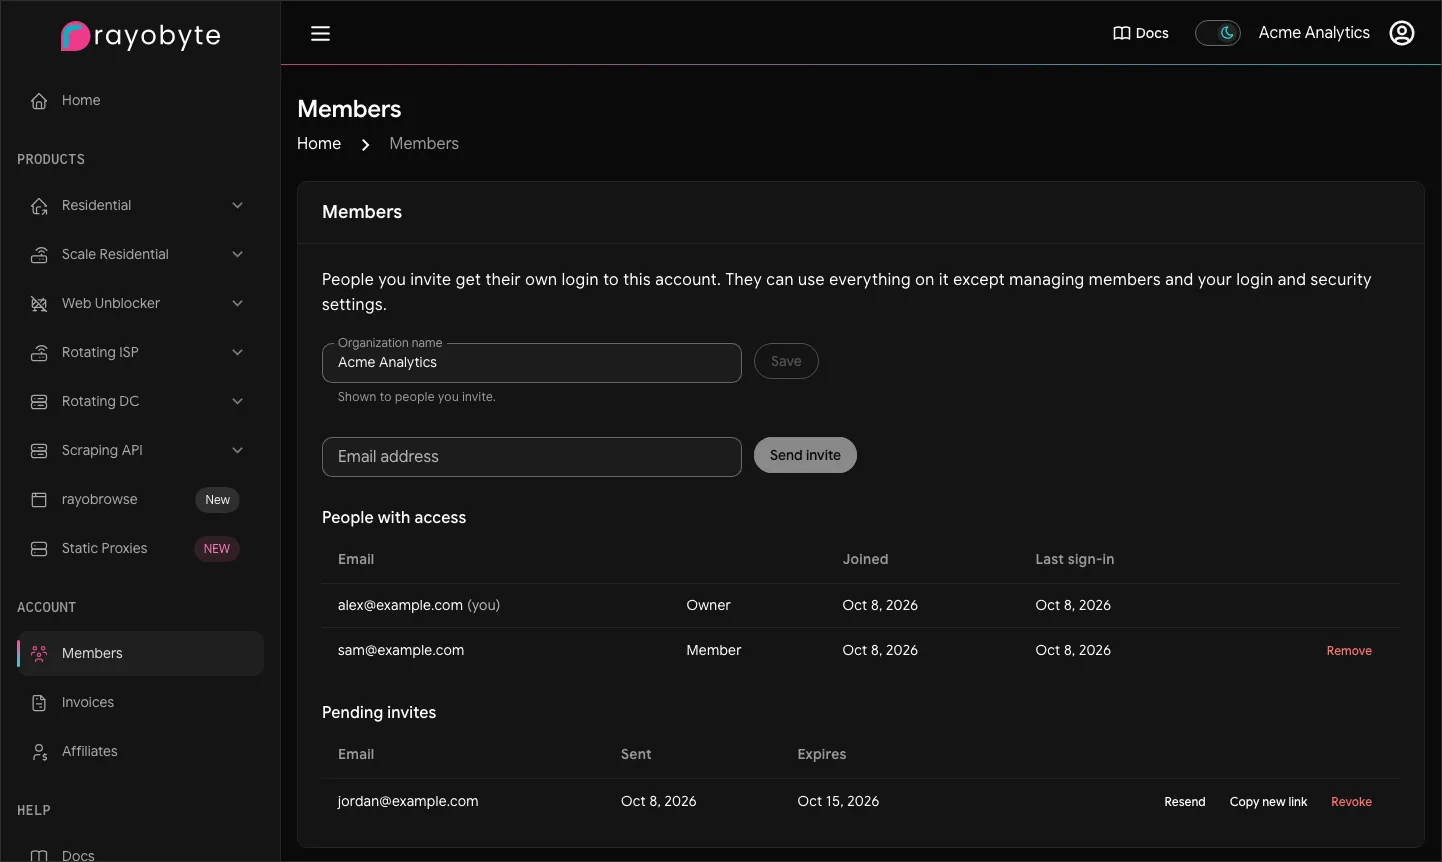Click the Static Proxies icon
This screenshot has width=1442, height=862.
click(x=39, y=548)
